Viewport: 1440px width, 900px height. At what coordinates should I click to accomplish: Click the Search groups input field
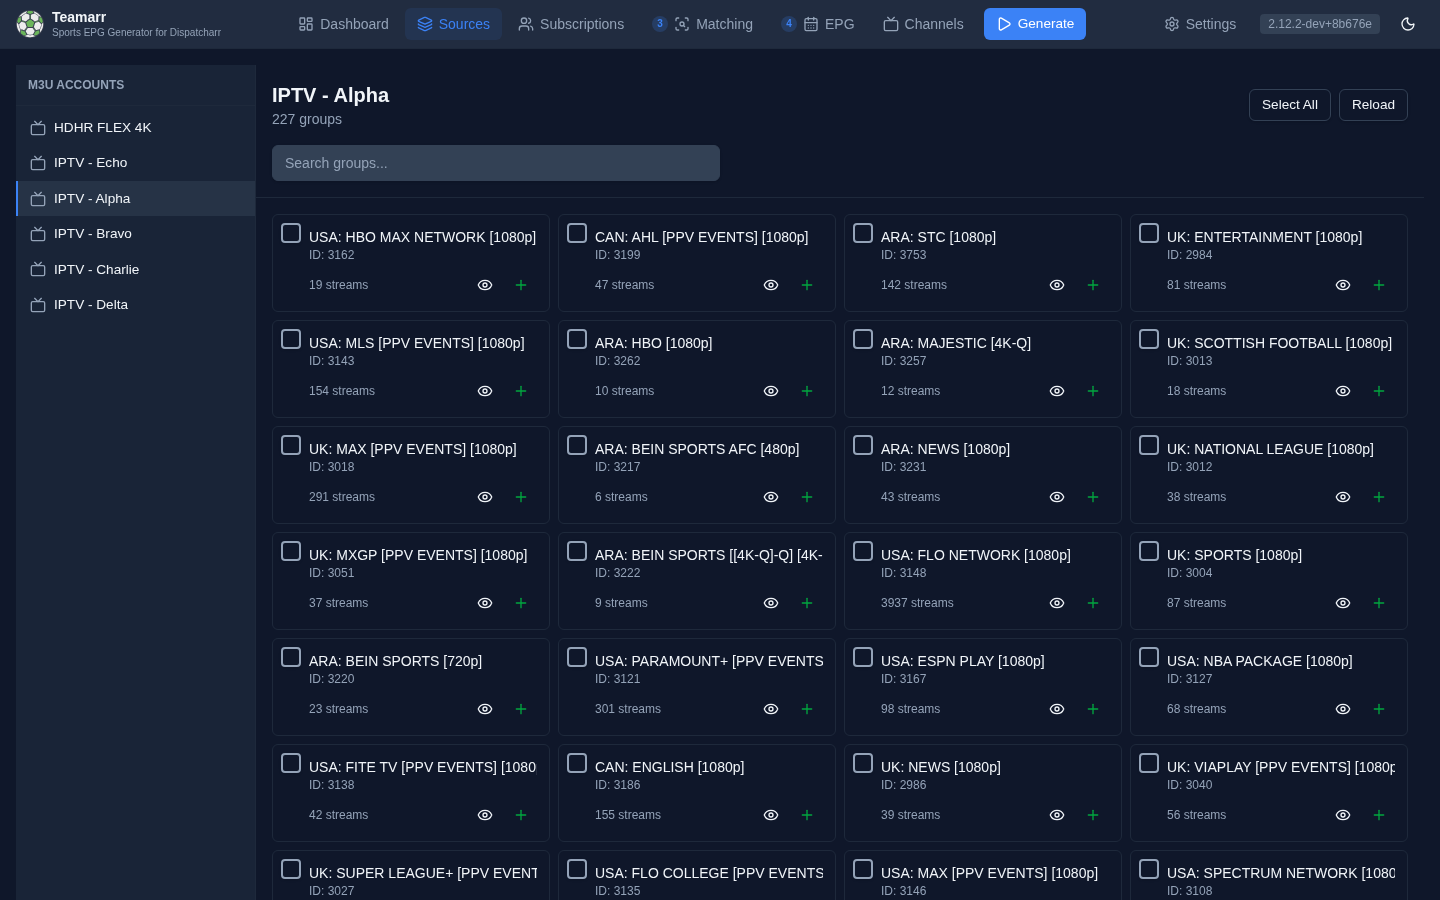[496, 163]
